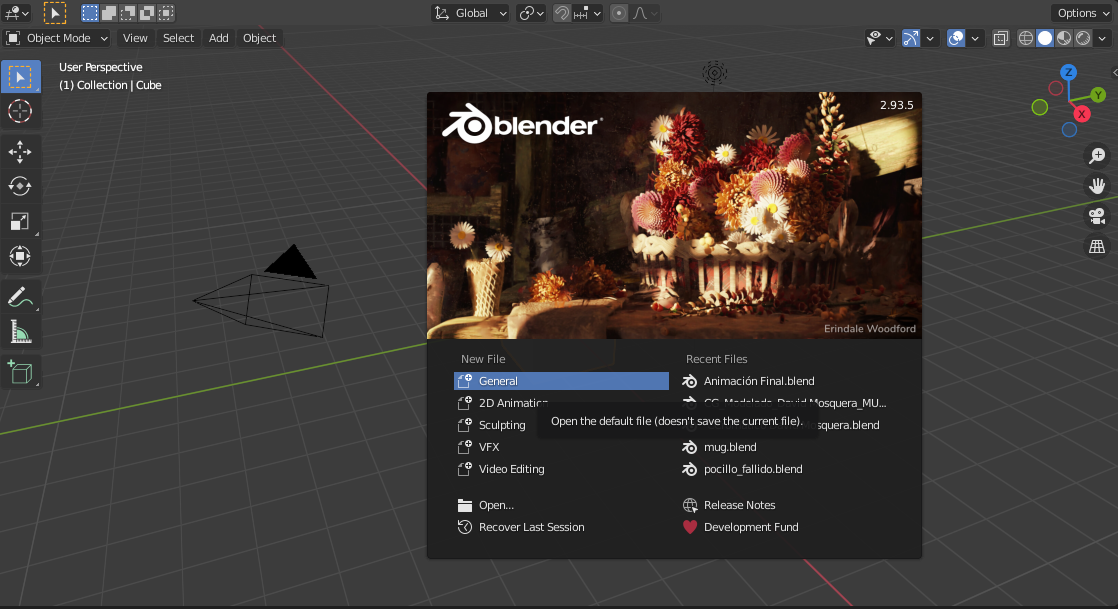
Task: Switch to Wireframe viewport shading
Action: click(x=1025, y=38)
